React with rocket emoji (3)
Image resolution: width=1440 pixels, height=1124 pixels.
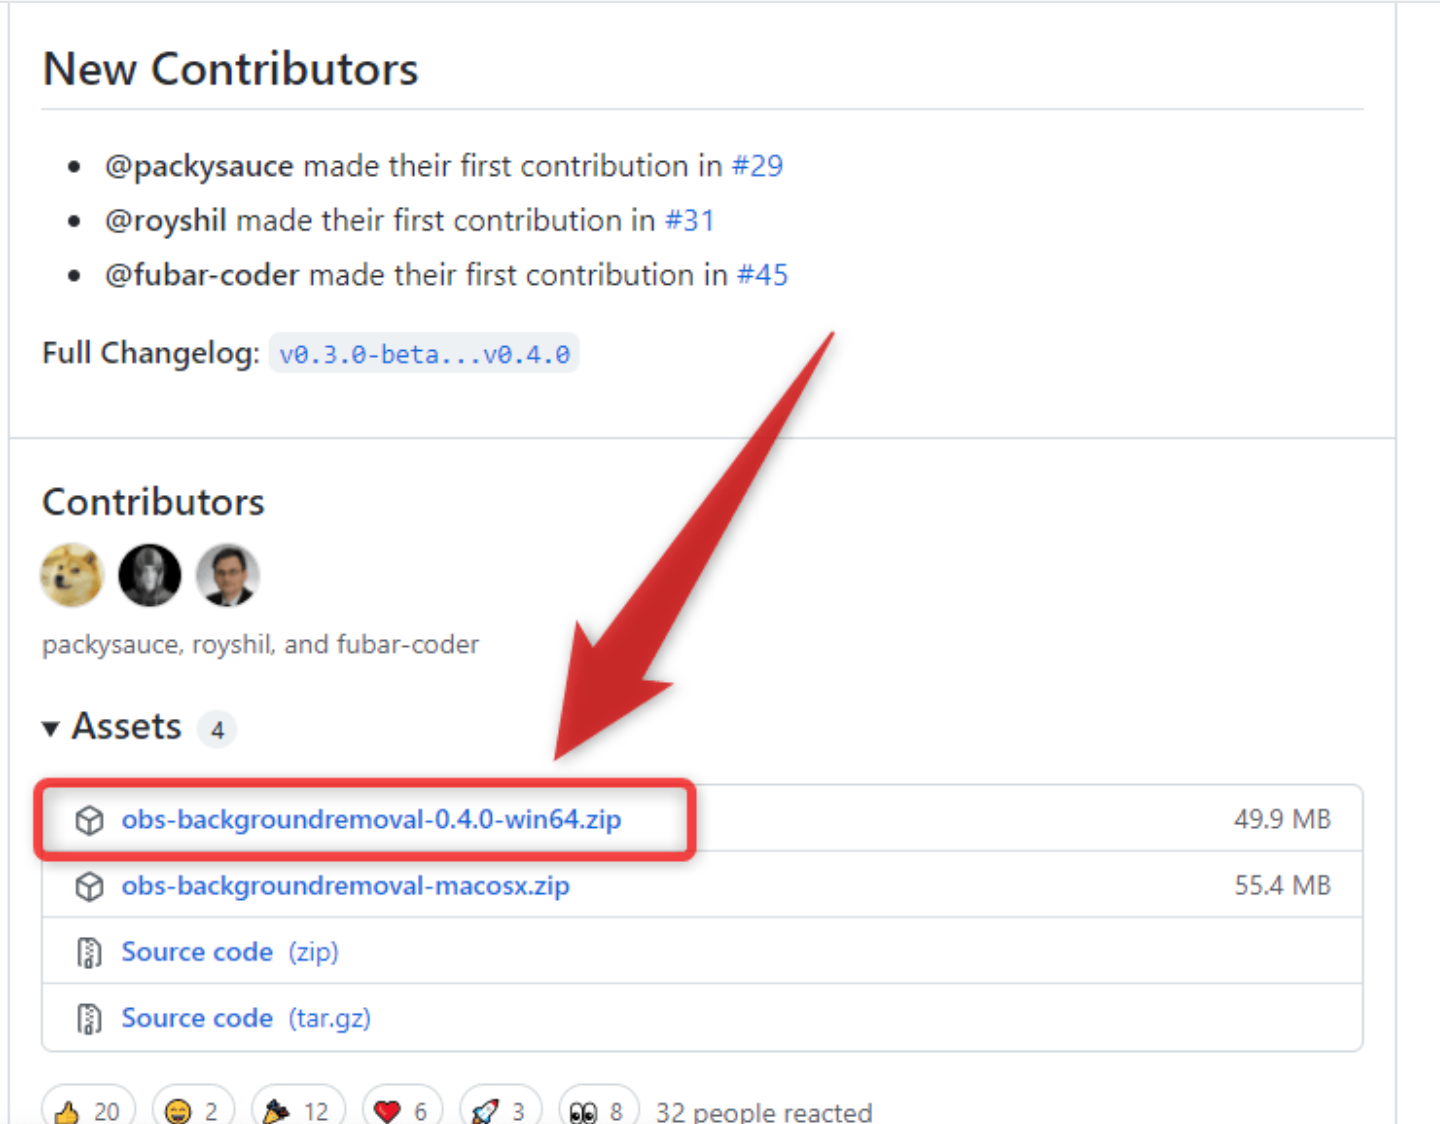tap(500, 1110)
